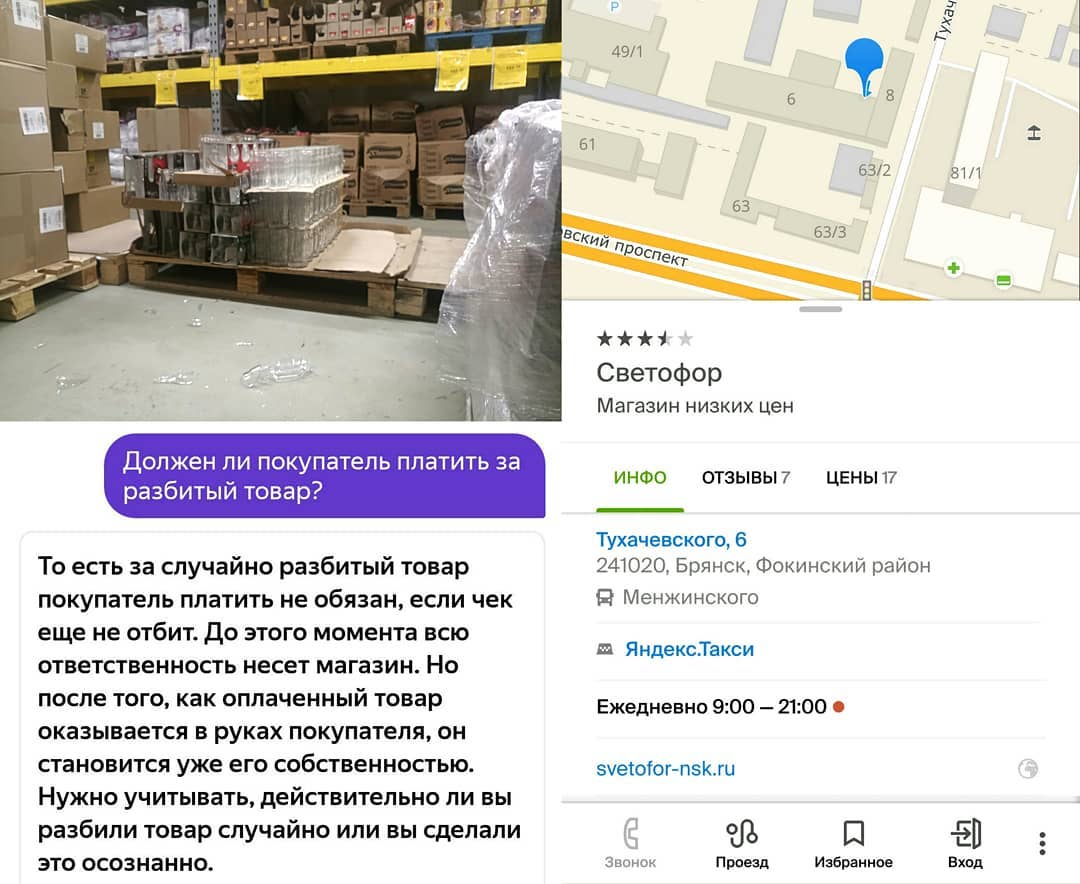The image size is (1080, 884).
Task: Open the warehouse broken glass photo
Action: [280, 210]
